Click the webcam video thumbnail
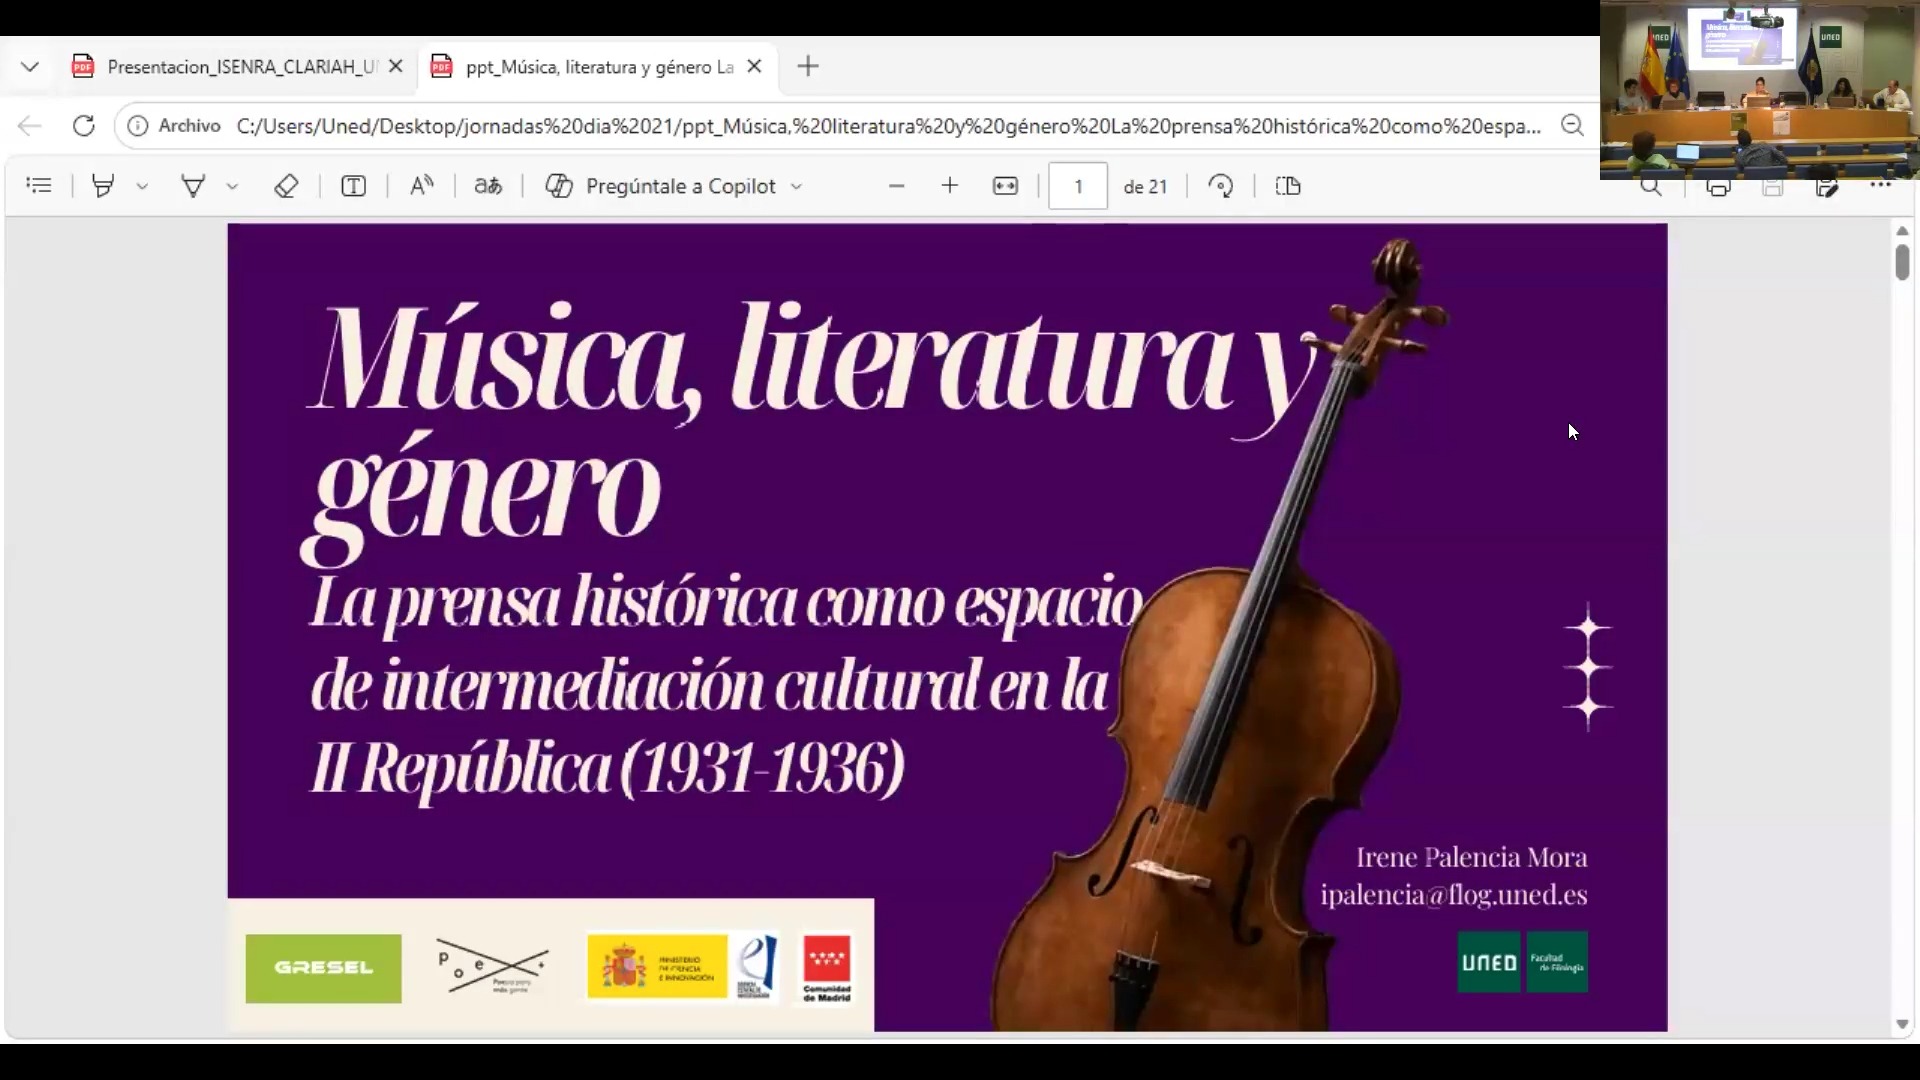The width and height of the screenshot is (1920, 1080). point(1760,90)
